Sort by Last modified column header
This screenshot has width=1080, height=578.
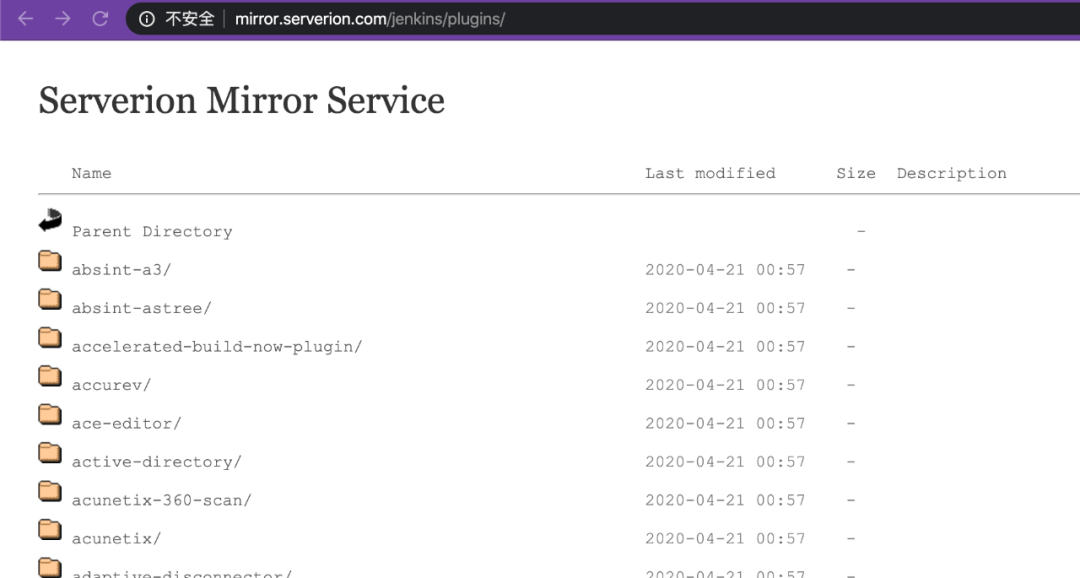[710, 173]
